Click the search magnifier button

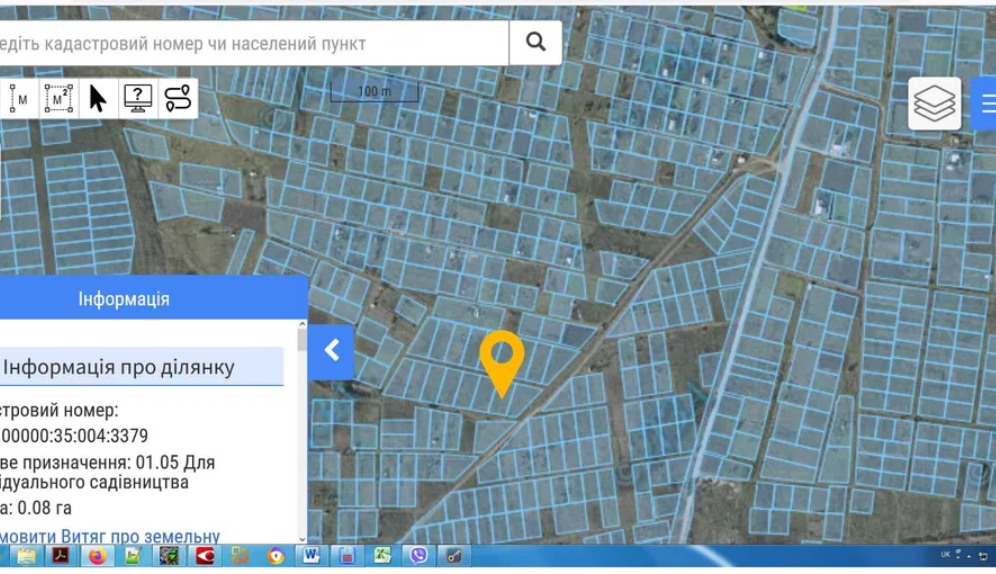(535, 43)
